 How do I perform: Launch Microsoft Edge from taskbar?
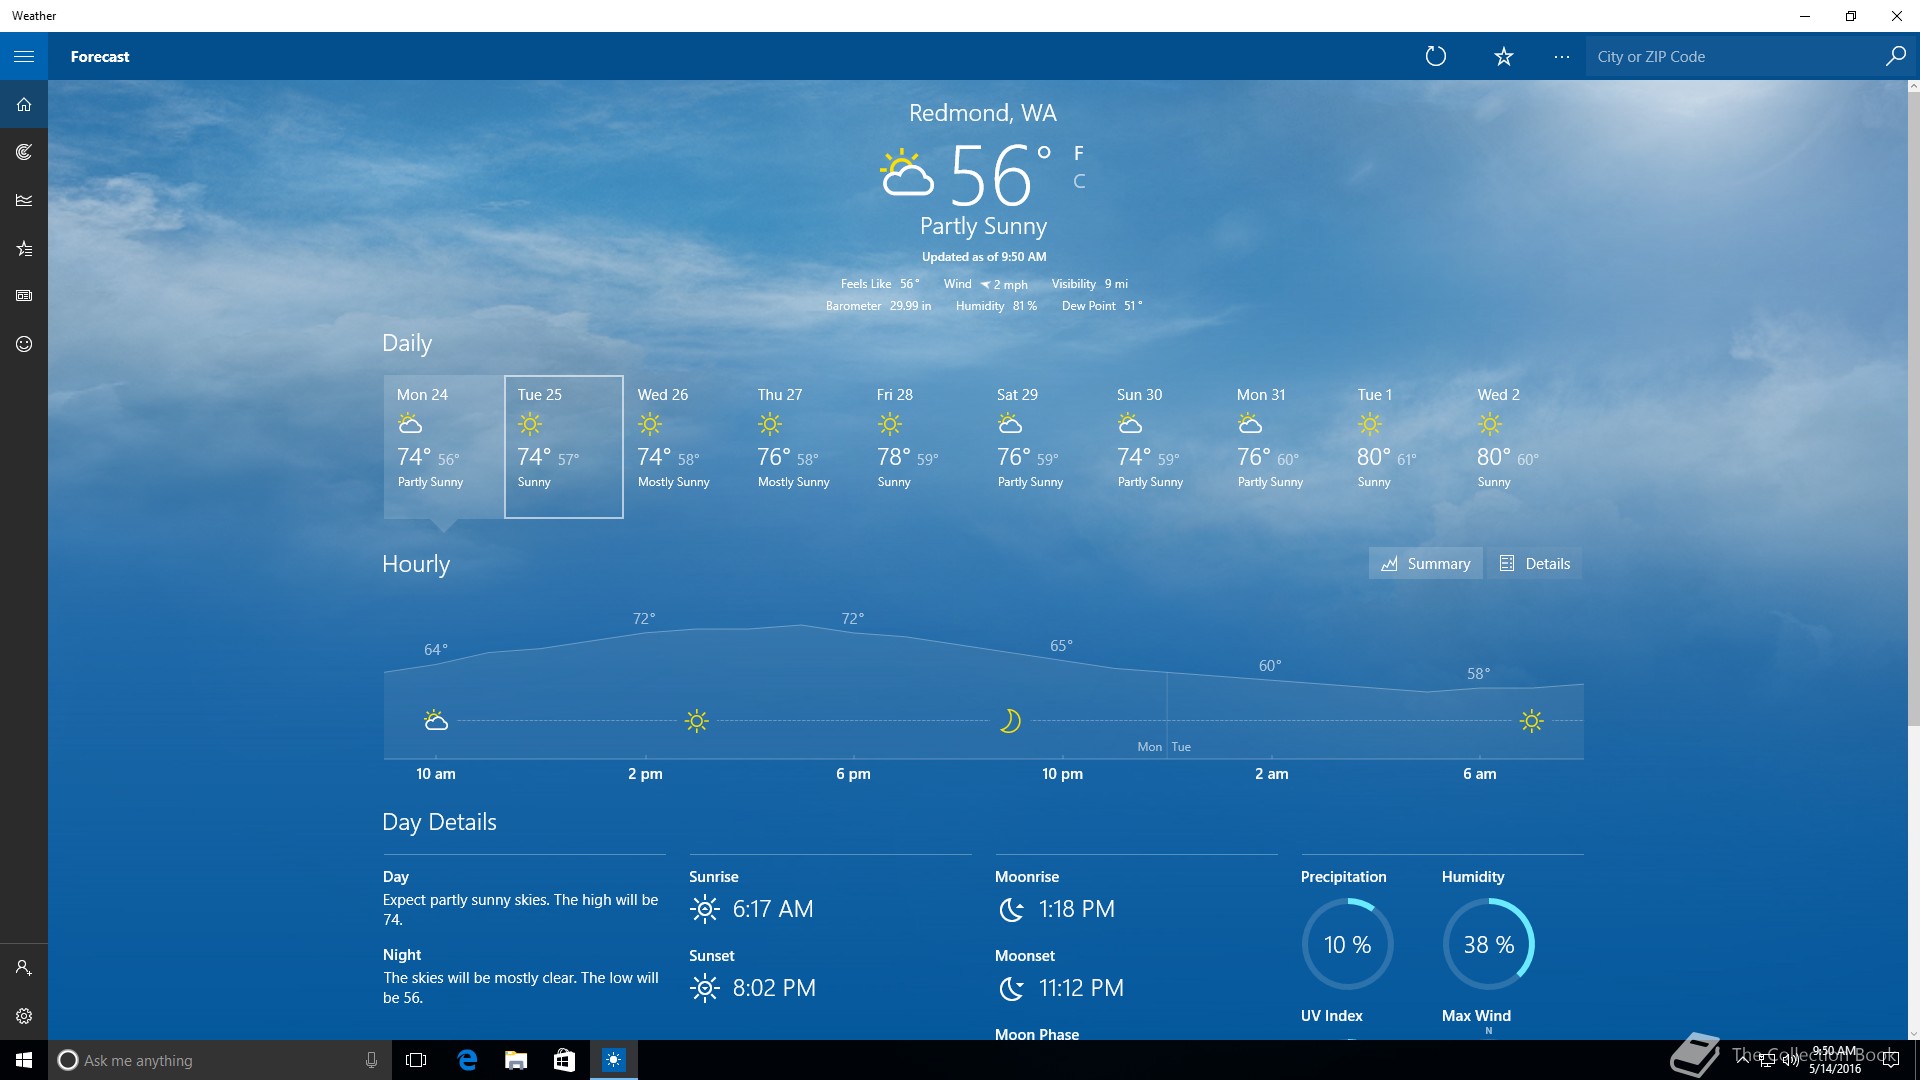(x=467, y=1060)
